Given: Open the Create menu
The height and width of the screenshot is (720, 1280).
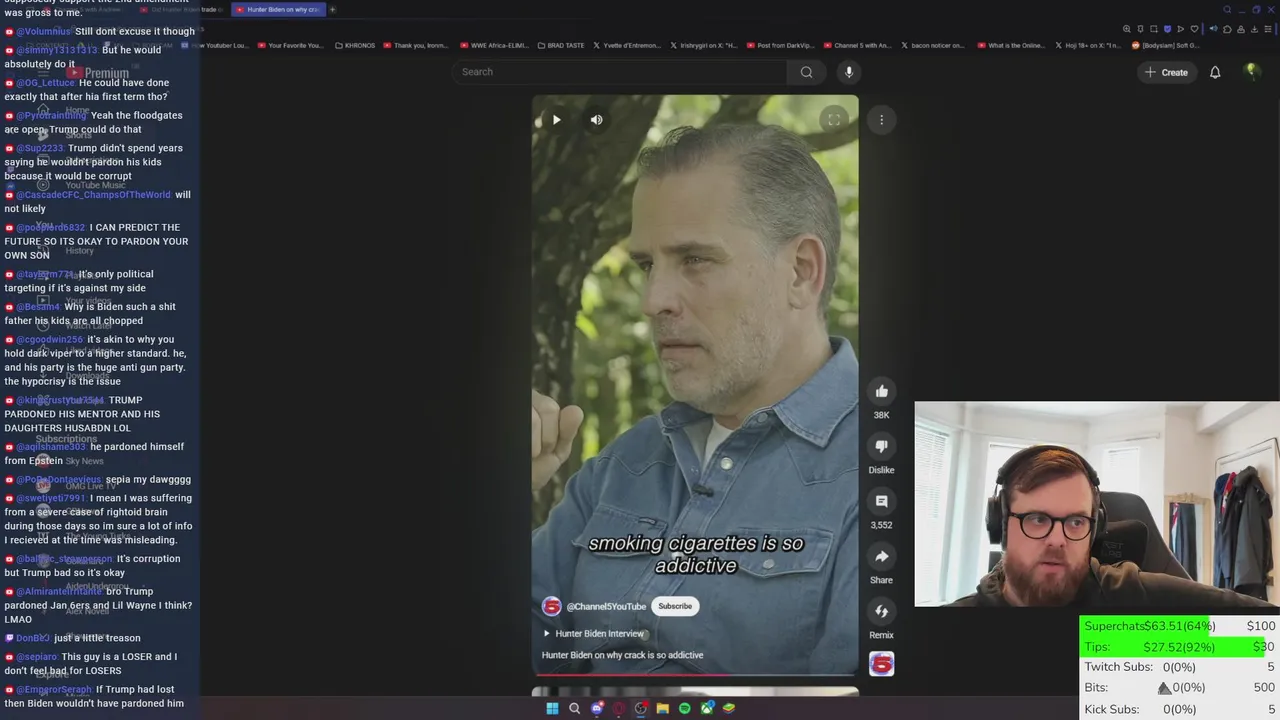Looking at the screenshot, I should pyautogui.click(x=1166, y=72).
